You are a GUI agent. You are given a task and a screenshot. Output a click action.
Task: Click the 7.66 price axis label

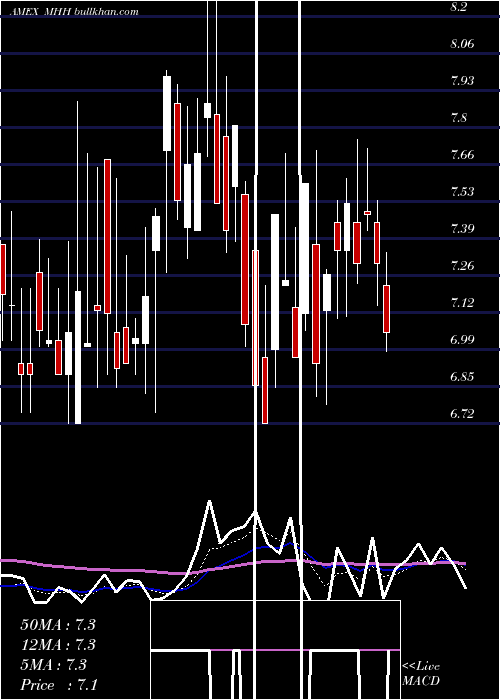click(x=462, y=155)
